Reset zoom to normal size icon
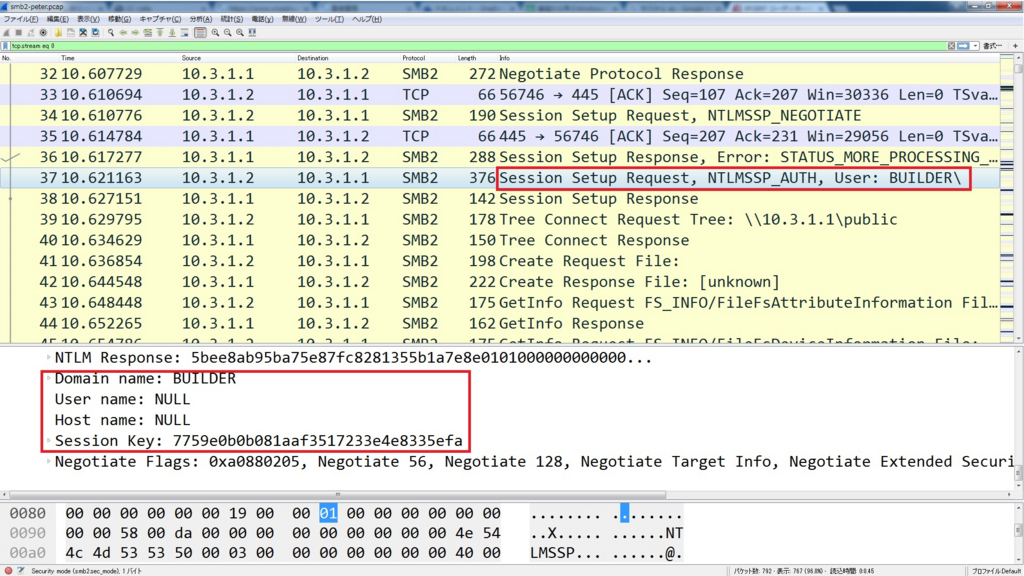The image size is (1024, 576). pyautogui.click(x=240, y=33)
